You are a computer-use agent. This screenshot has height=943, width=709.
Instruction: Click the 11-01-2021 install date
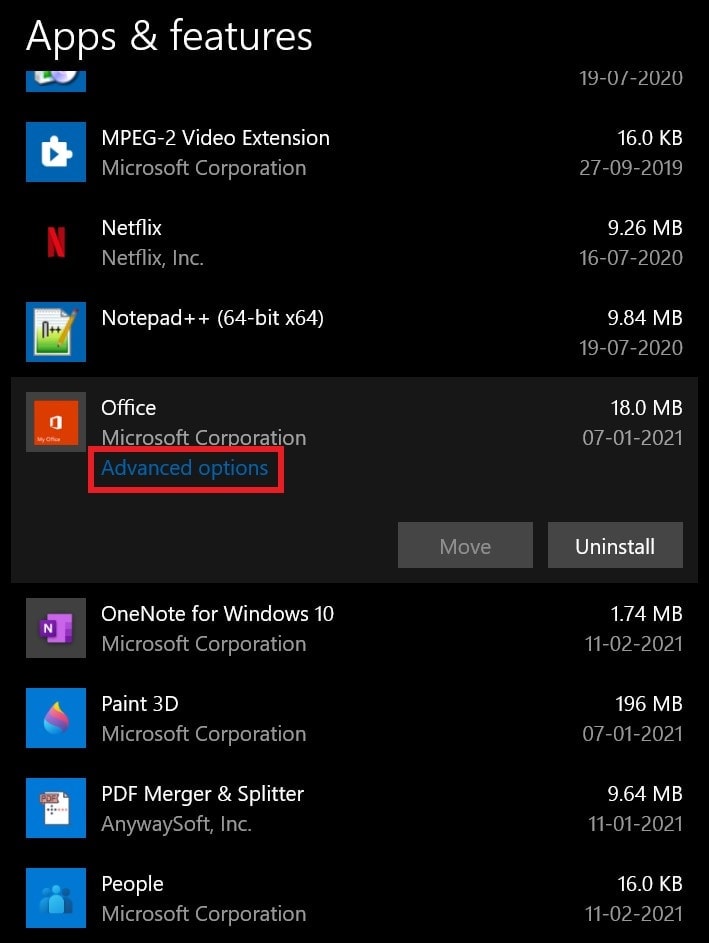pos(635,824)
